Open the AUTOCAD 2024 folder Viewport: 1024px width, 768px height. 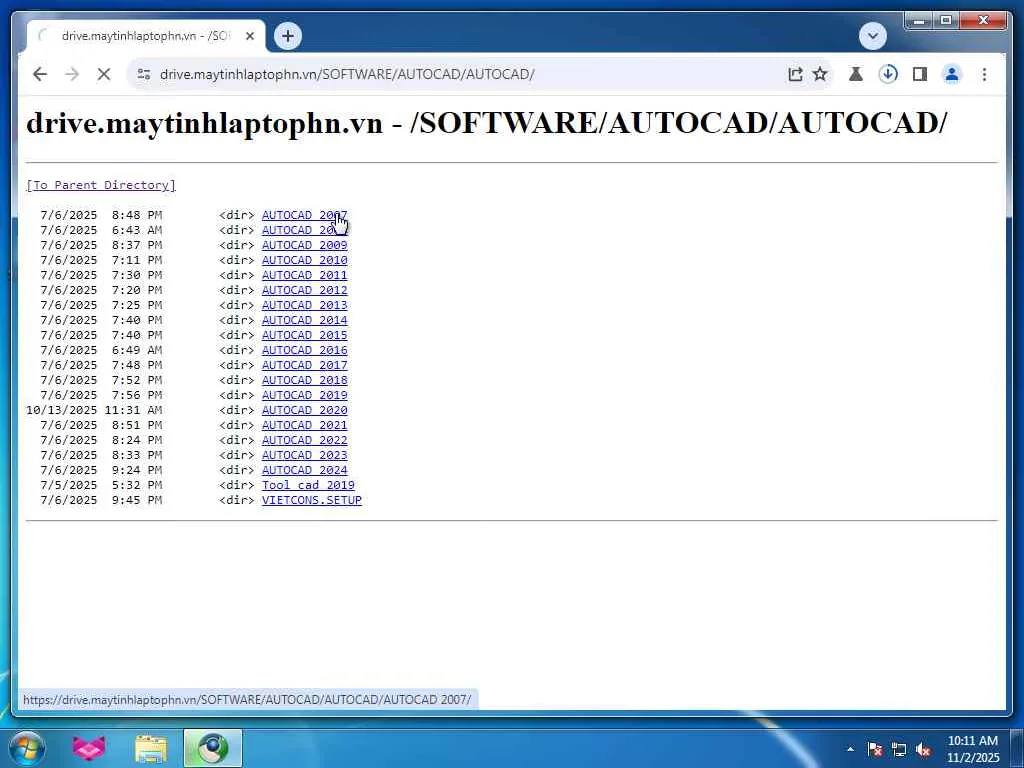pyautogui.click(x=304, y=470)
